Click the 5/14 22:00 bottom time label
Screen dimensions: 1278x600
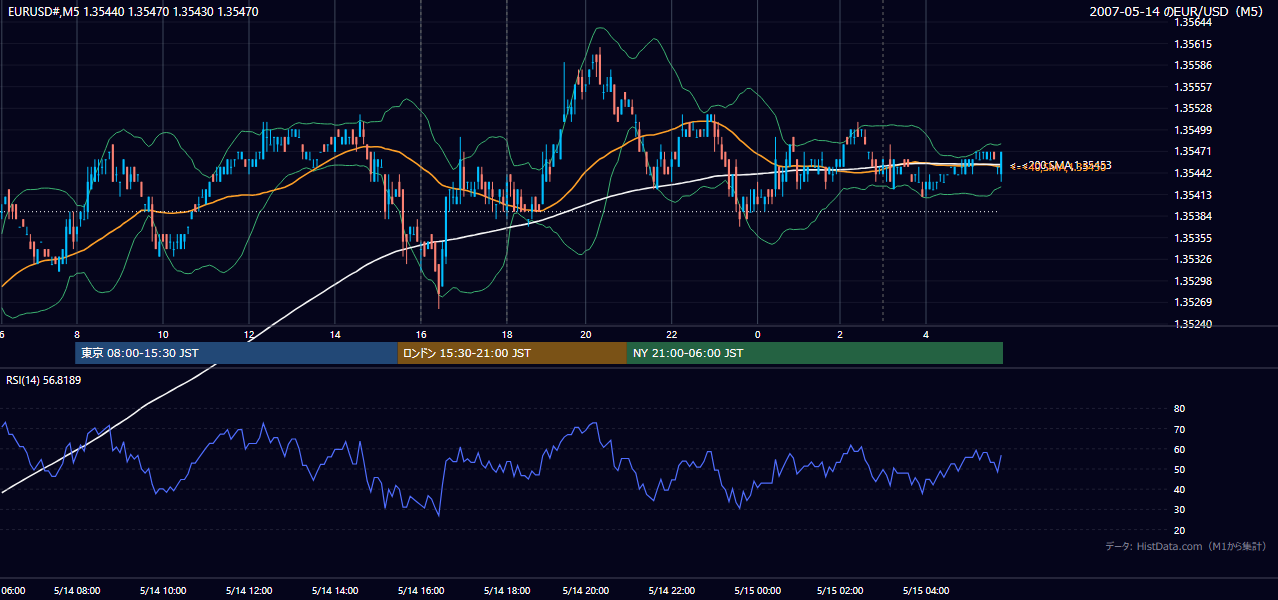(x=671, y=591)
